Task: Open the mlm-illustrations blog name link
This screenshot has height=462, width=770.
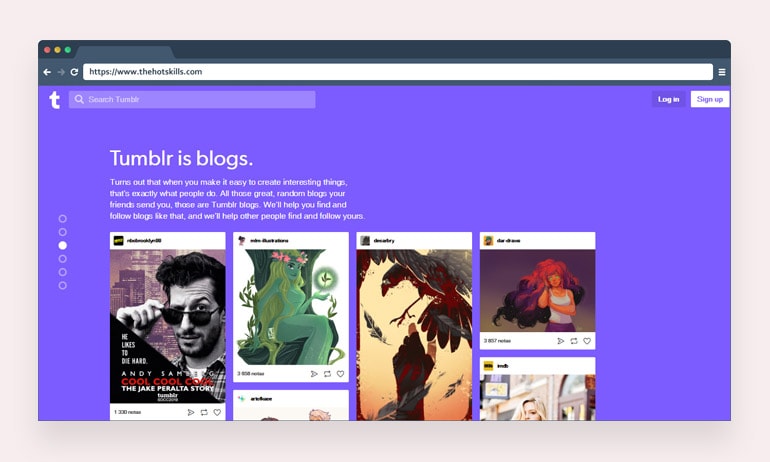Action: coord(269,241)
